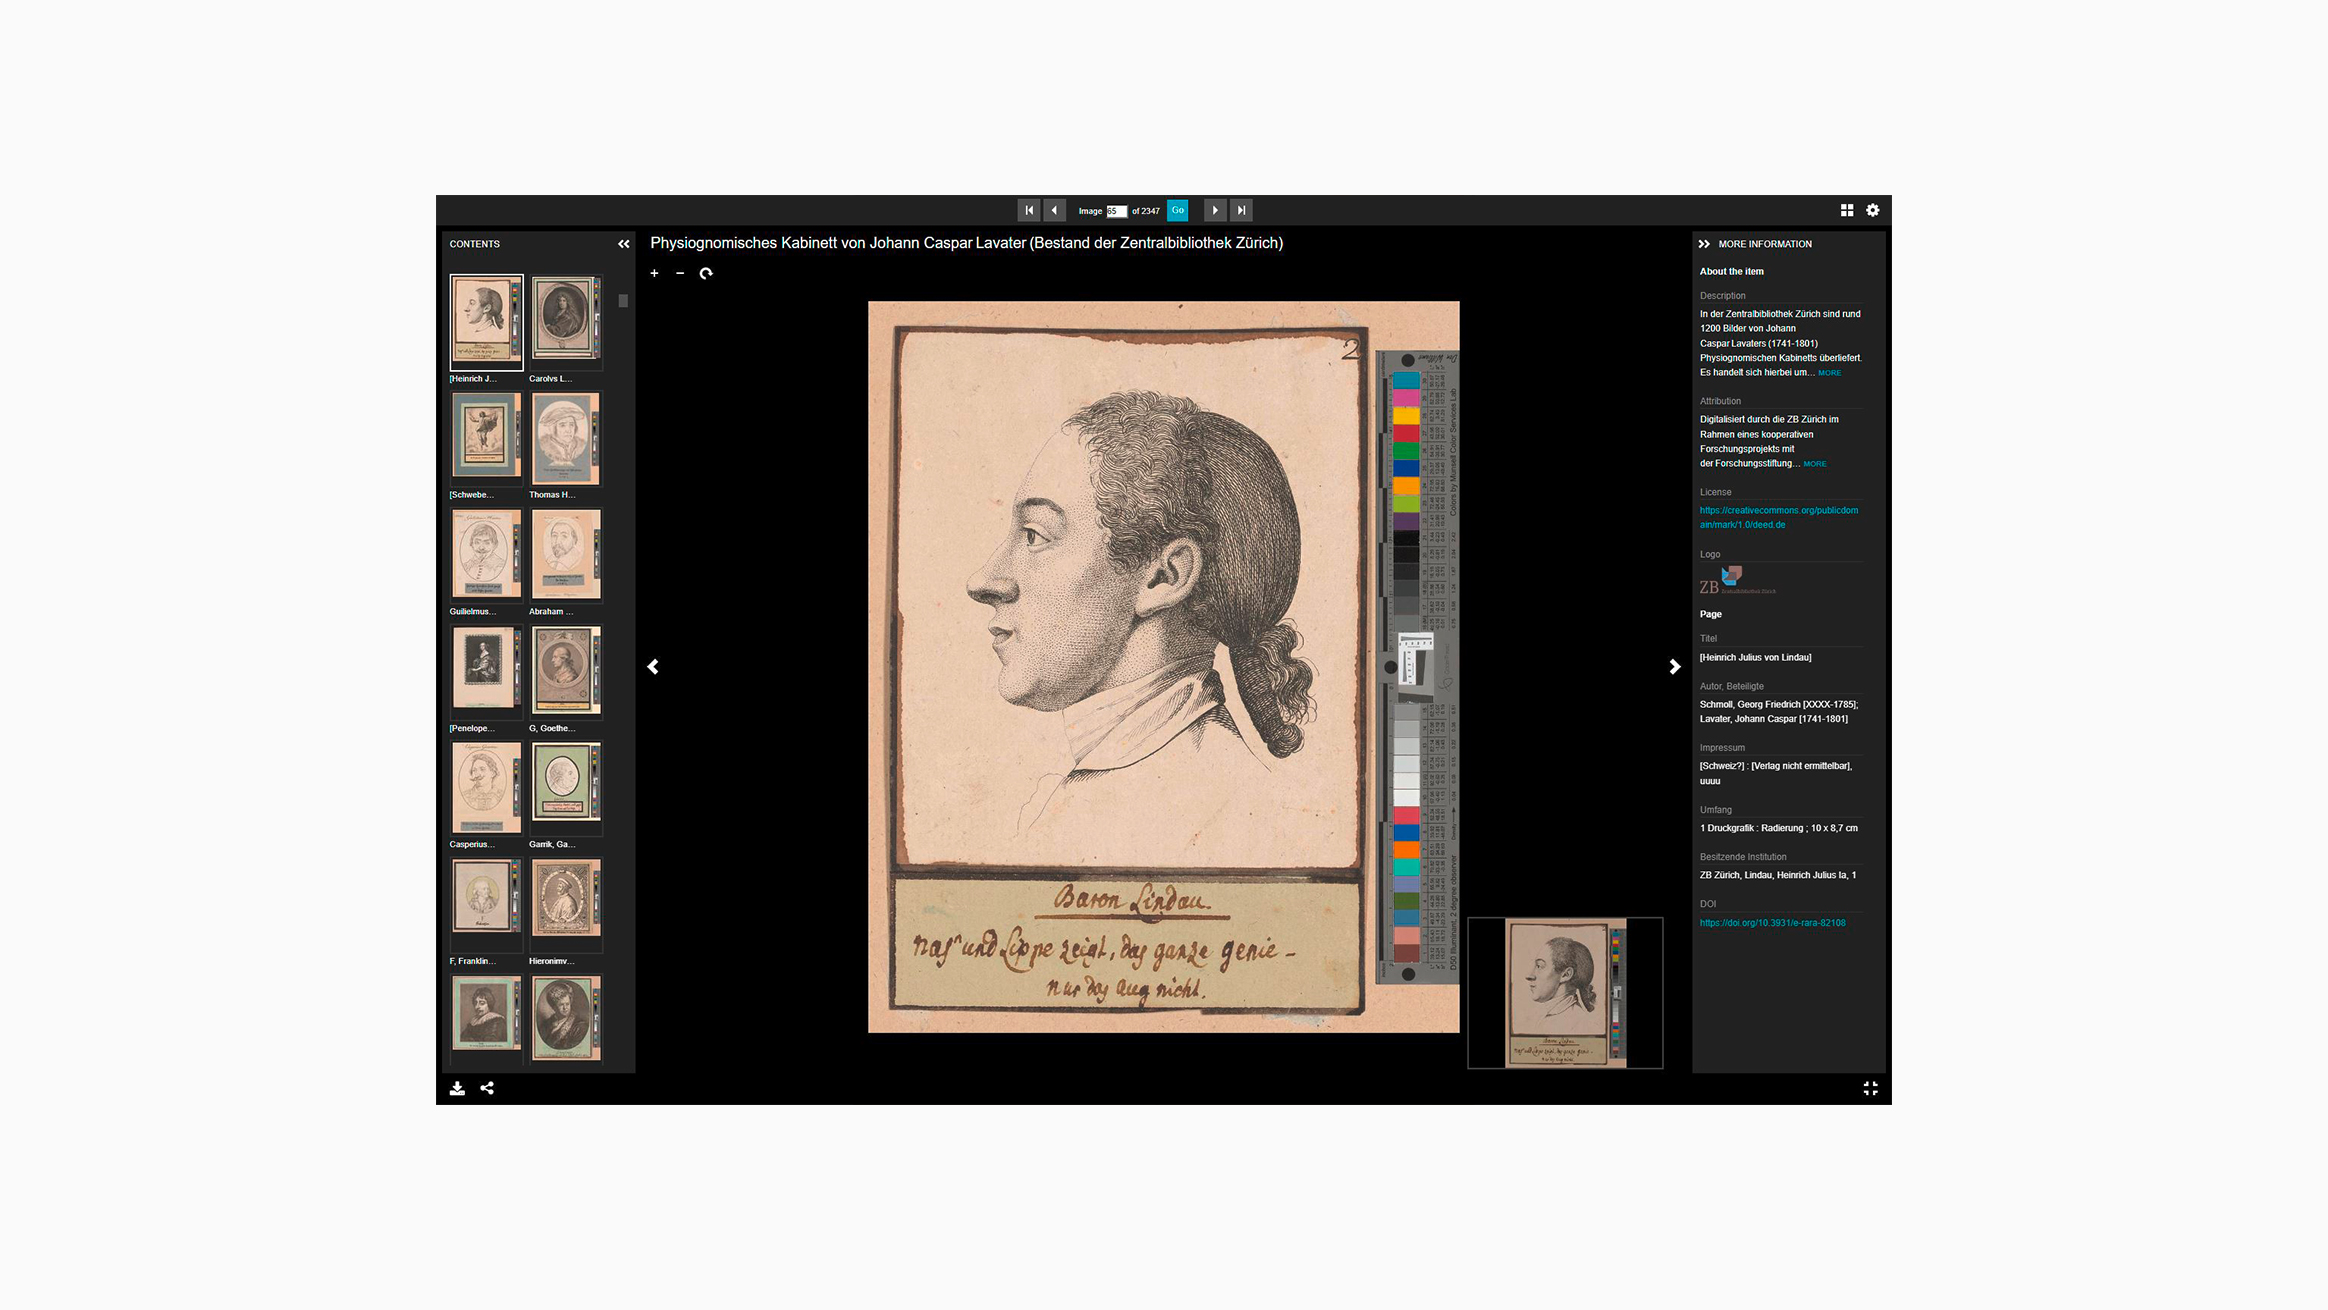Collapse the More Information panel
This screenshot has width=2328, height=1310.
click(x=1704, y=244)
